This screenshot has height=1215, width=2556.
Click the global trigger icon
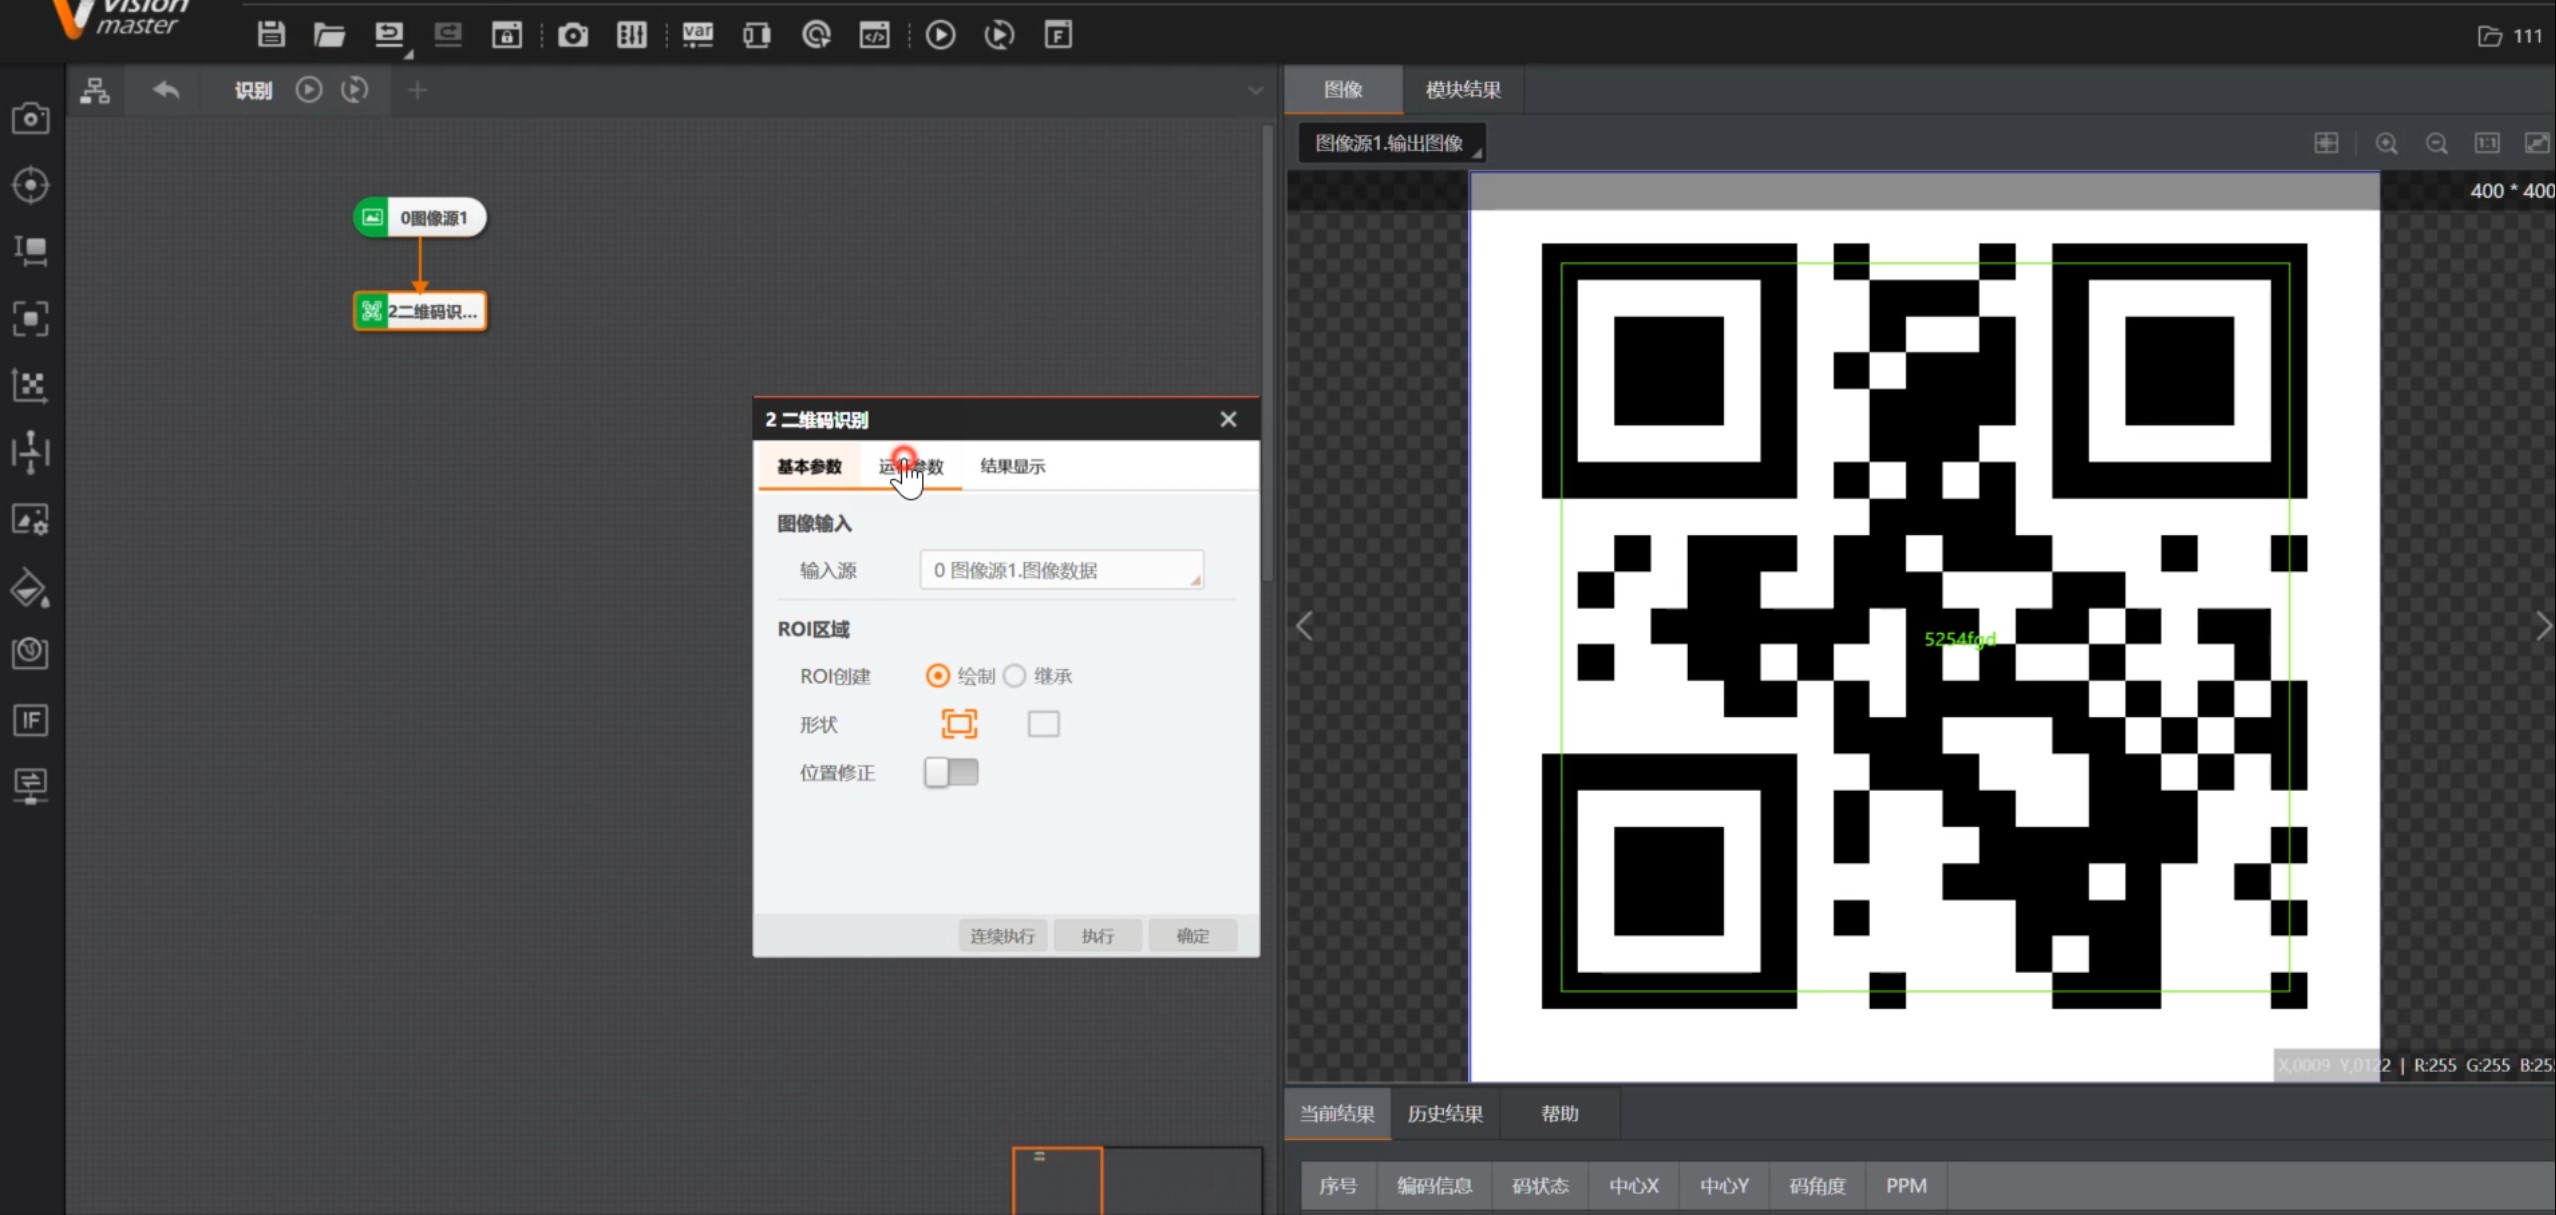point(816,35)
